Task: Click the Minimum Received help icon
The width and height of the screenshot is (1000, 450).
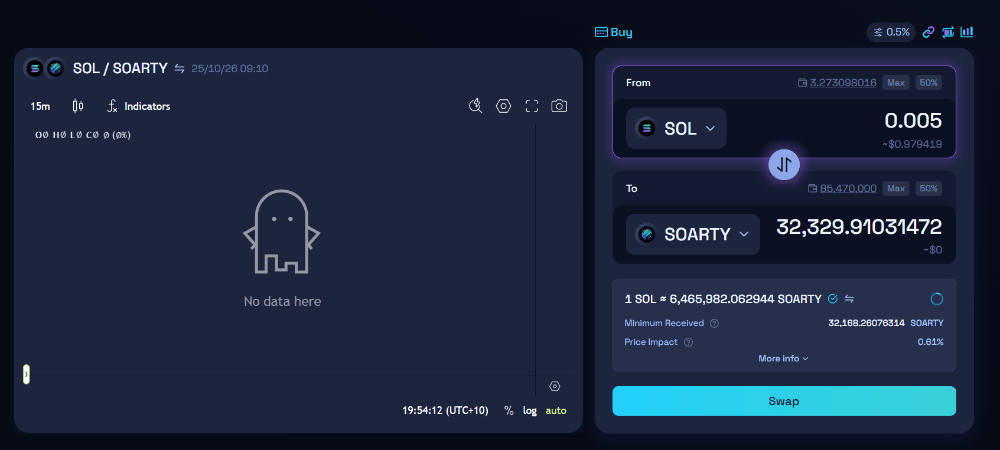Action: click(x=714, y=323)
